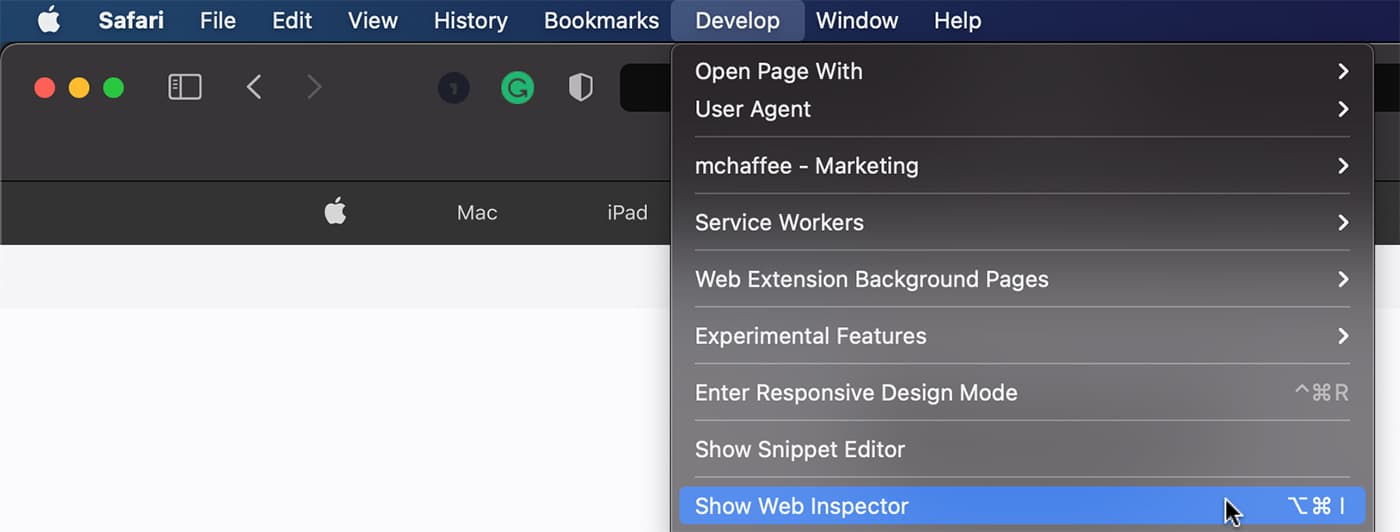Click the Mac link on the page
The height and width of the screenshot is (532, 1400).
pos(477,213)
